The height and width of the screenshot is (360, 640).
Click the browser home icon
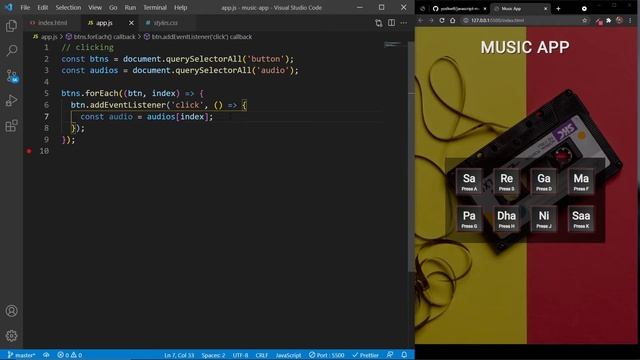pyautogui.click(x=453, y=20)
